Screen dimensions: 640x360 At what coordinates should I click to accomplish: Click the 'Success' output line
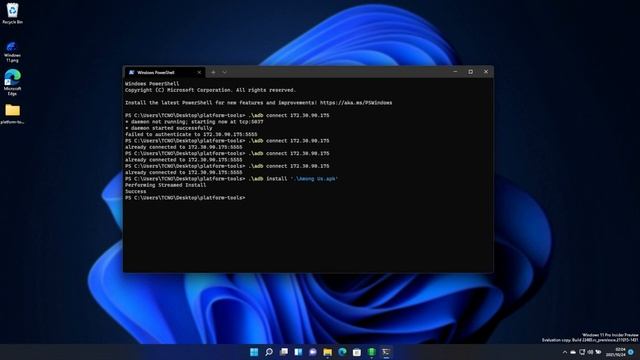(x=136, y=191)
